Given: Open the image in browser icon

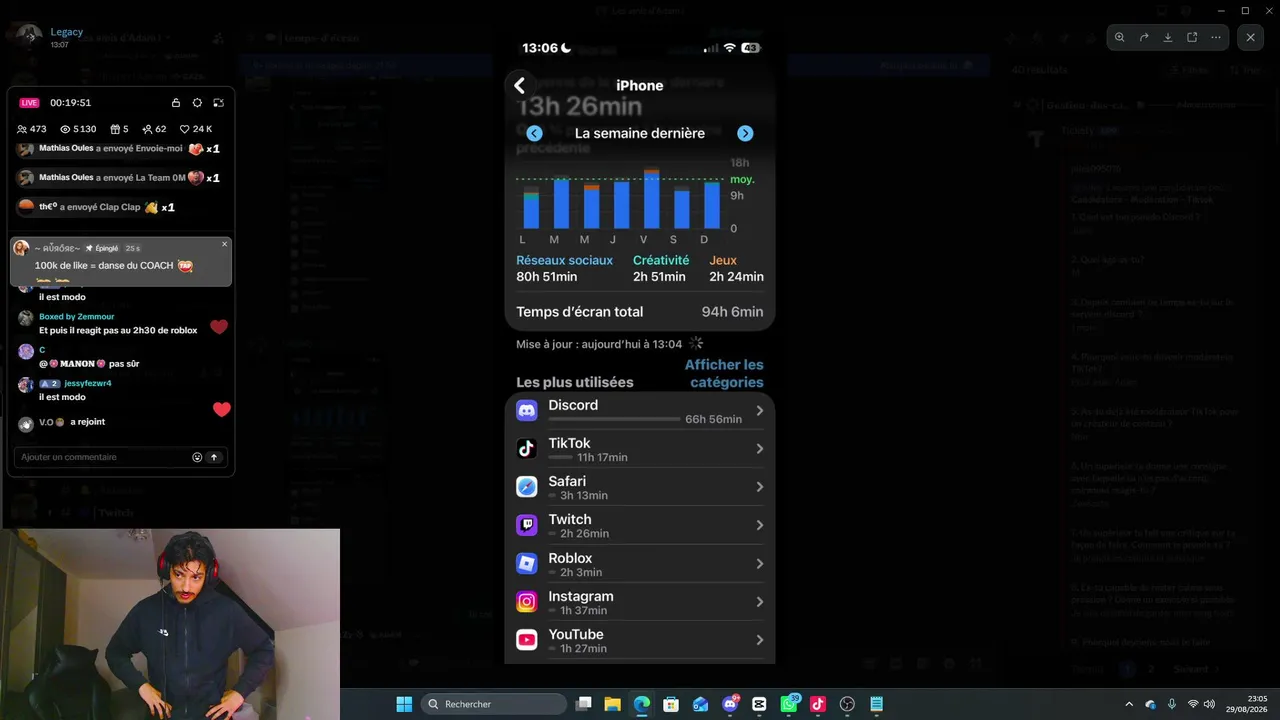Looking at the screenshot, I should (1192, 37).
